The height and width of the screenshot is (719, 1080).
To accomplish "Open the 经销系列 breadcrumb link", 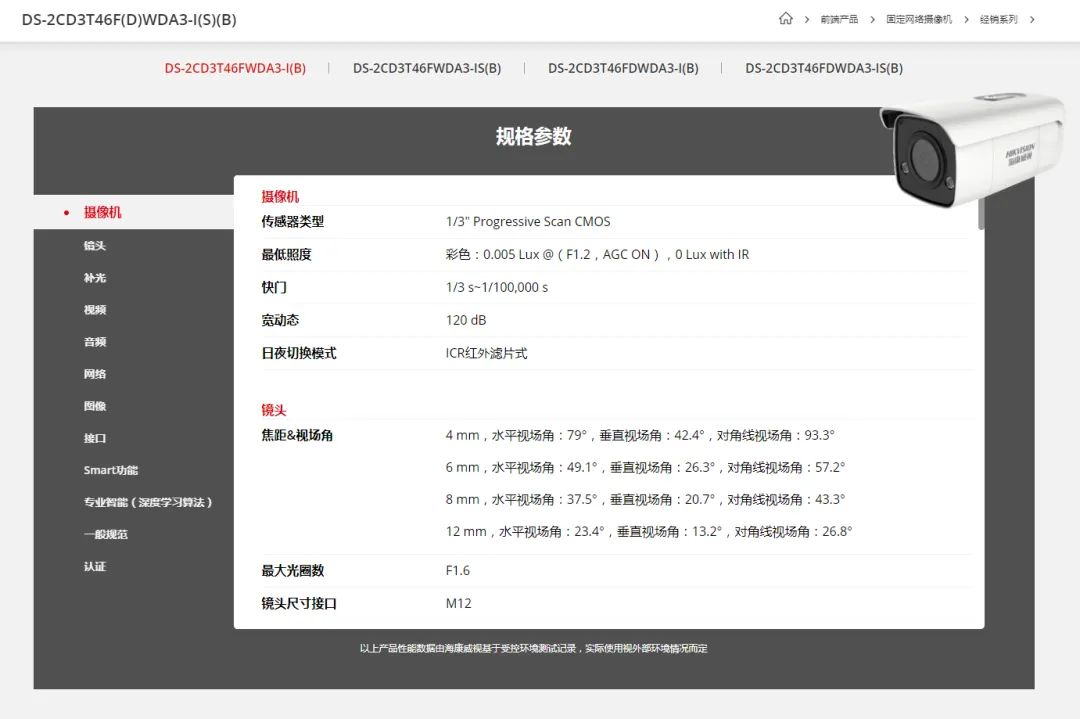I will 997,19.
